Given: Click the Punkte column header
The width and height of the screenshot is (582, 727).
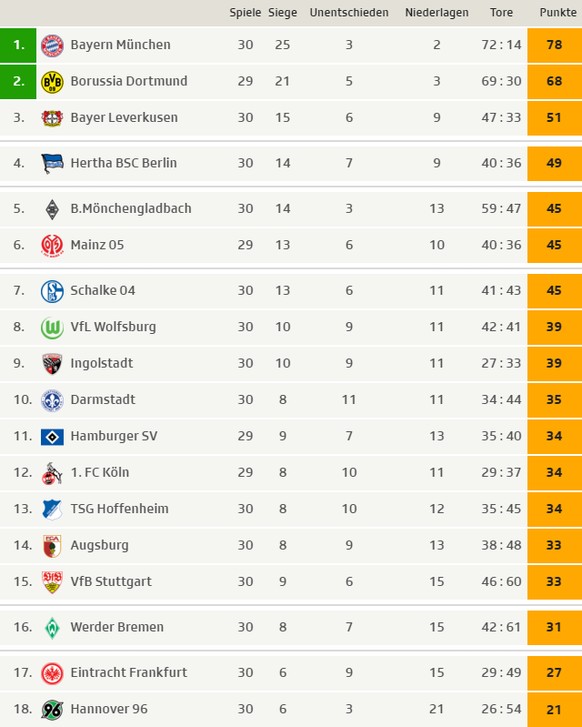Looking at the screenshot, I should pos(558,13).
